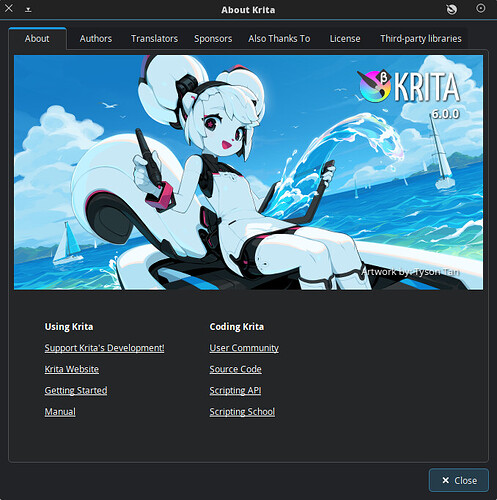Open the Third-party libraries tab
Image resolution: width=497 pixels, height=500 pixels.
421,39
